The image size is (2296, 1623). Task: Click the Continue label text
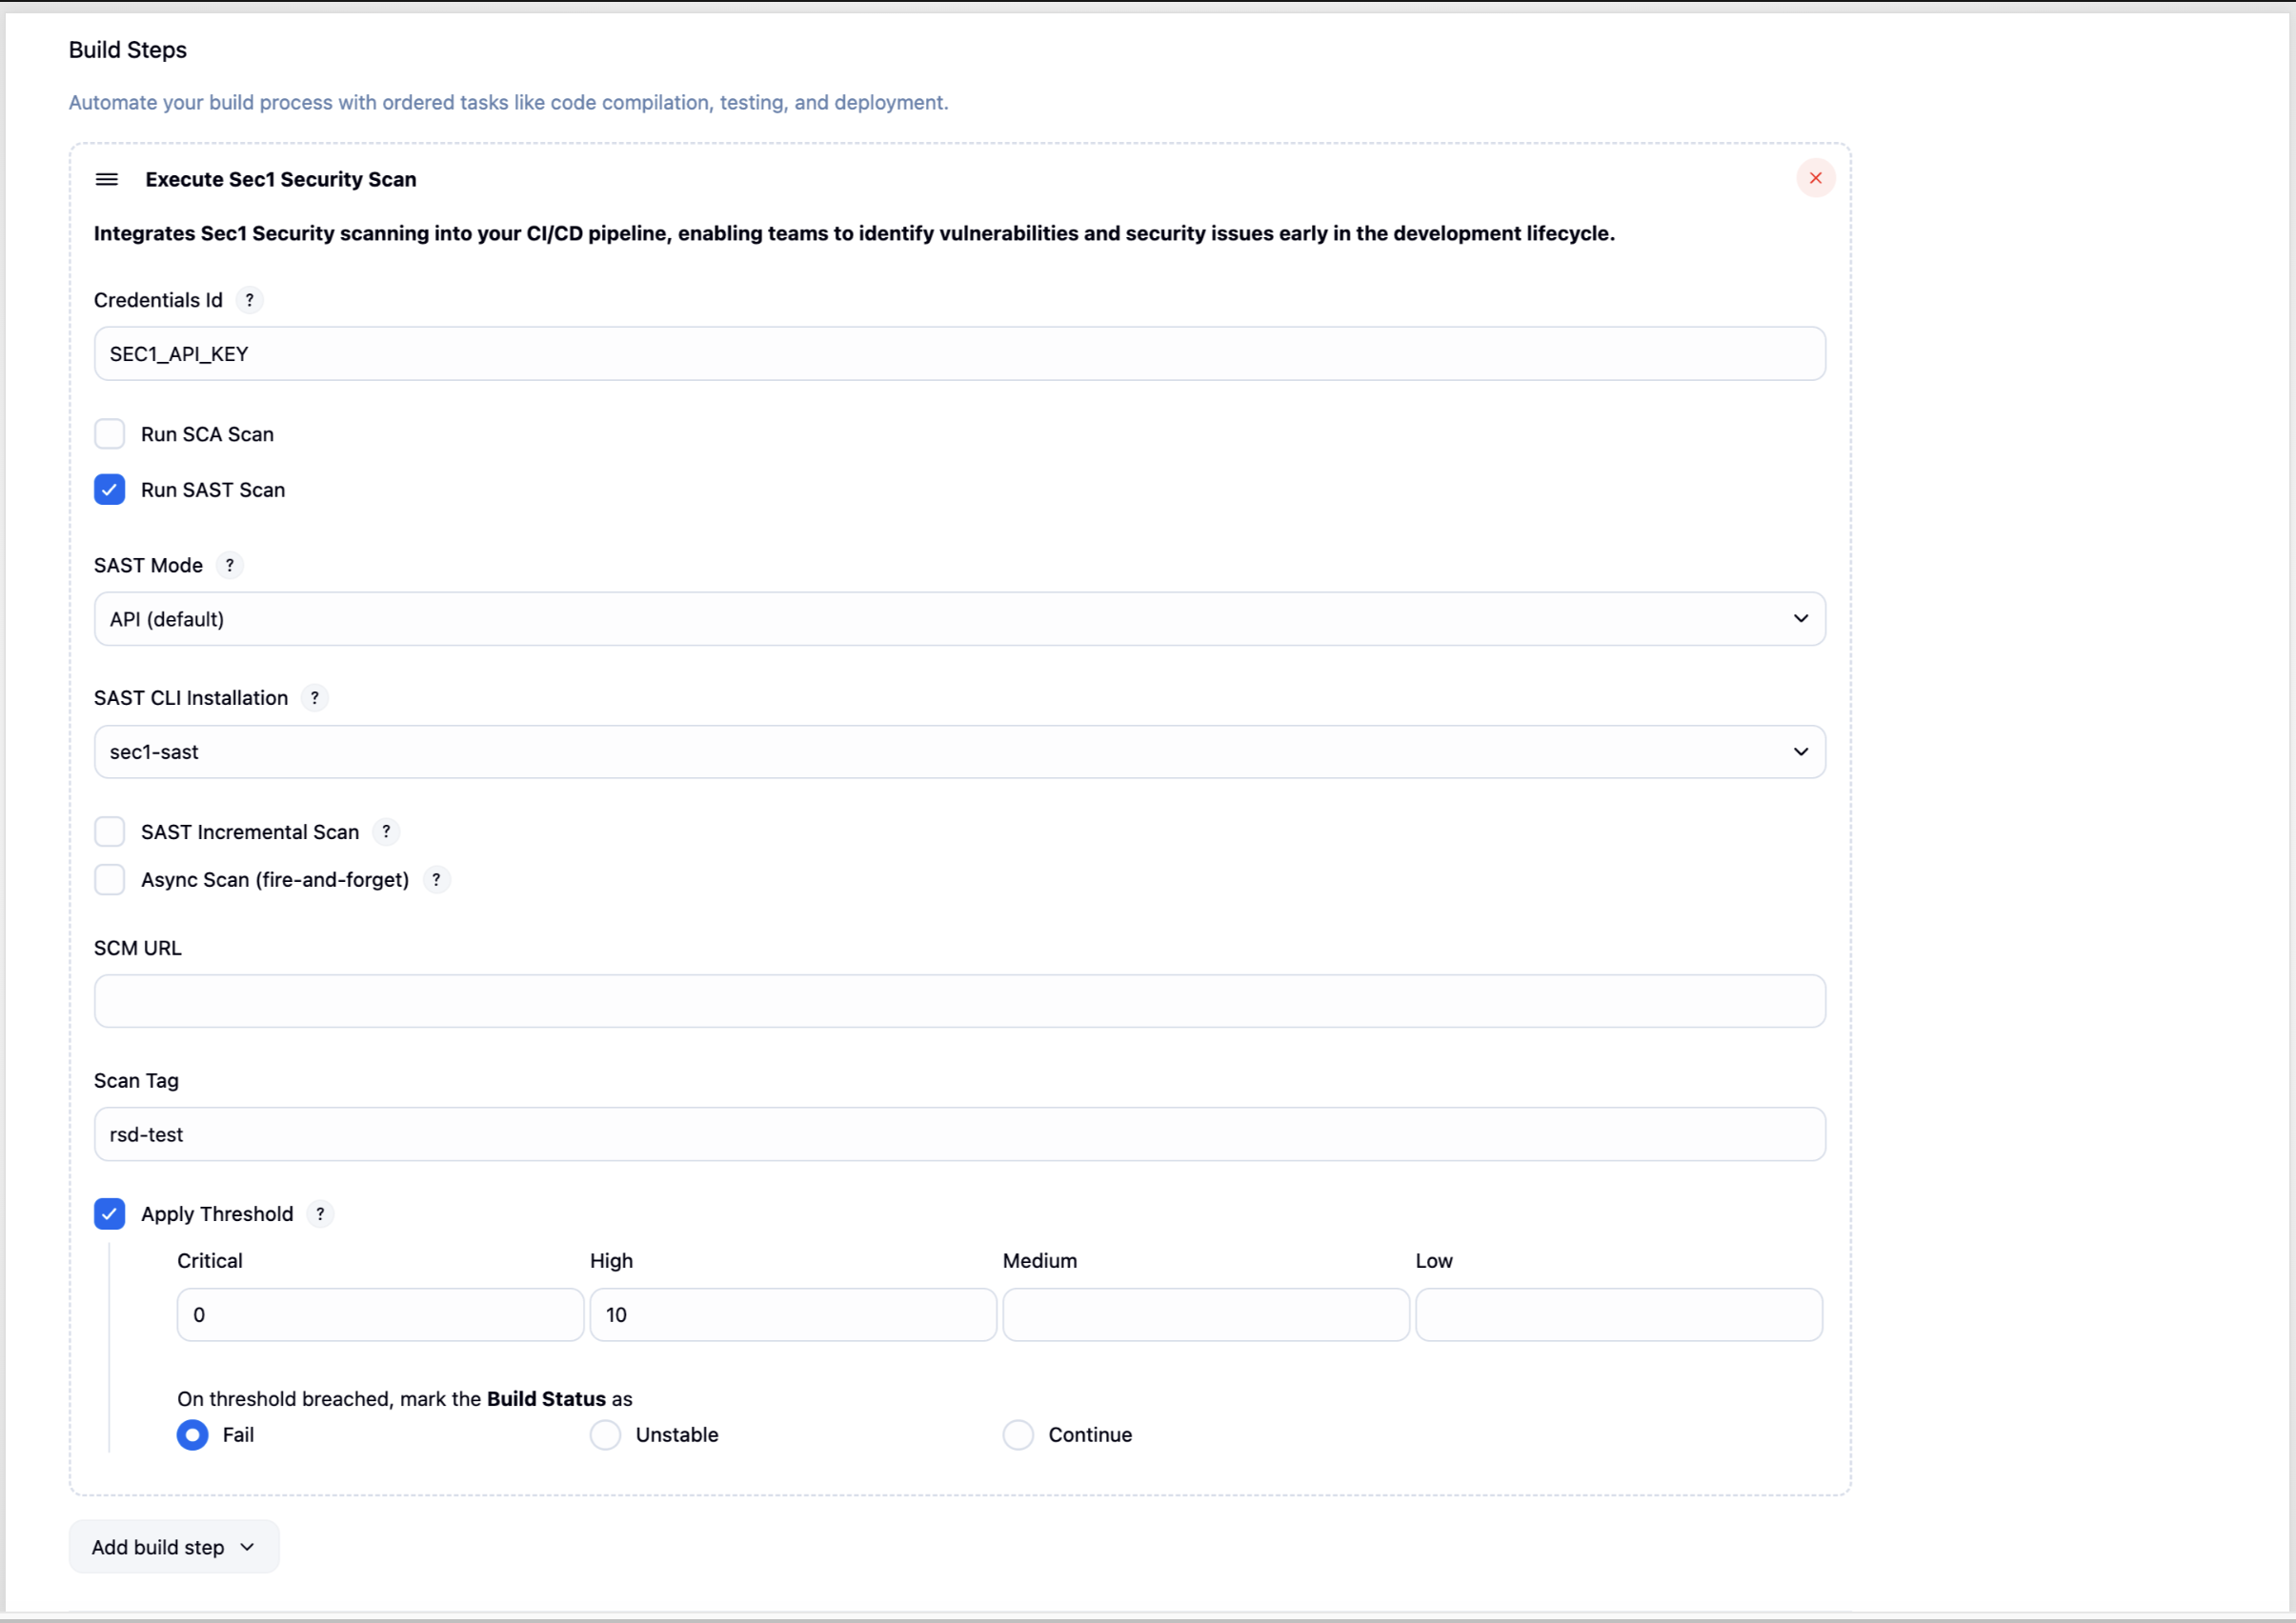point(1090,1435)
